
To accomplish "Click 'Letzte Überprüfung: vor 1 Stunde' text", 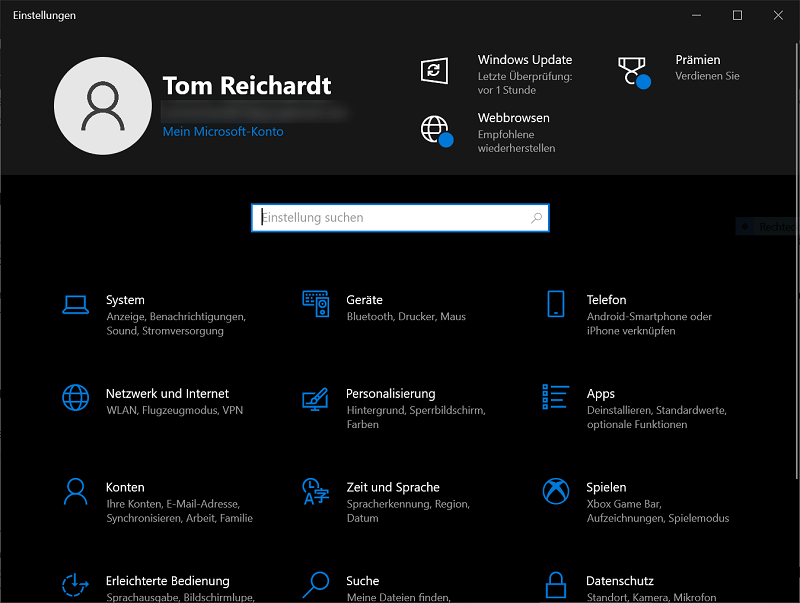I will [x=524, y=83].
